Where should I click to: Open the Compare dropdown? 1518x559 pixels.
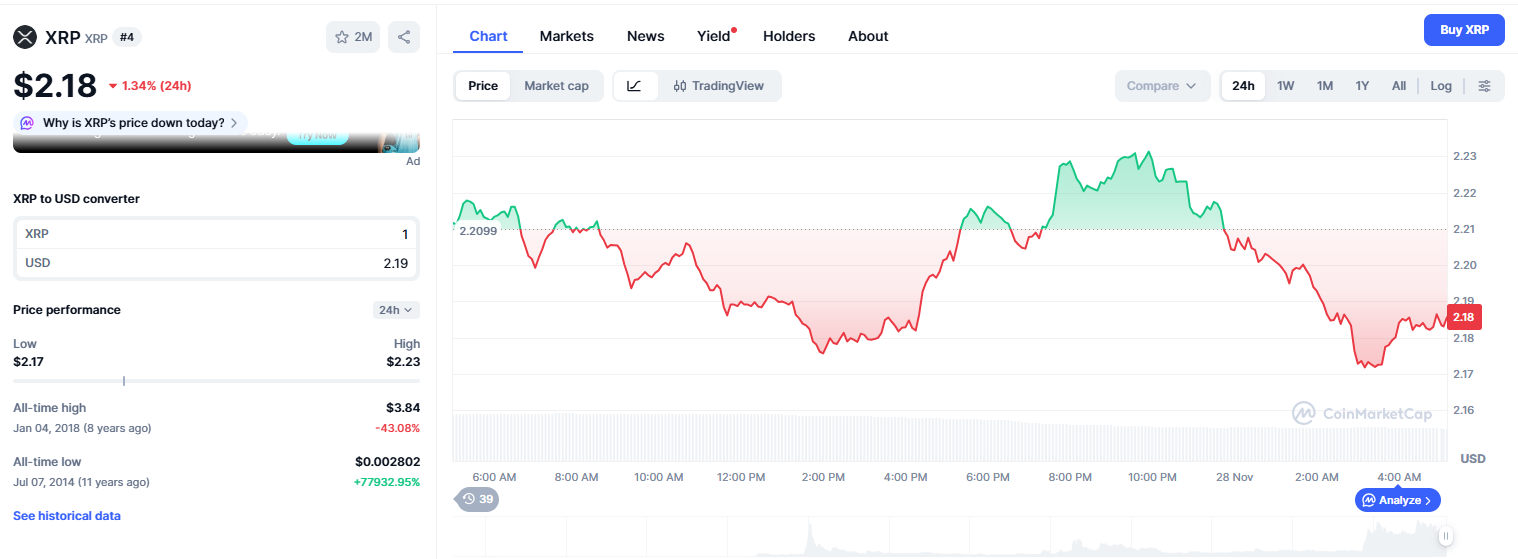coord(1162,86)
